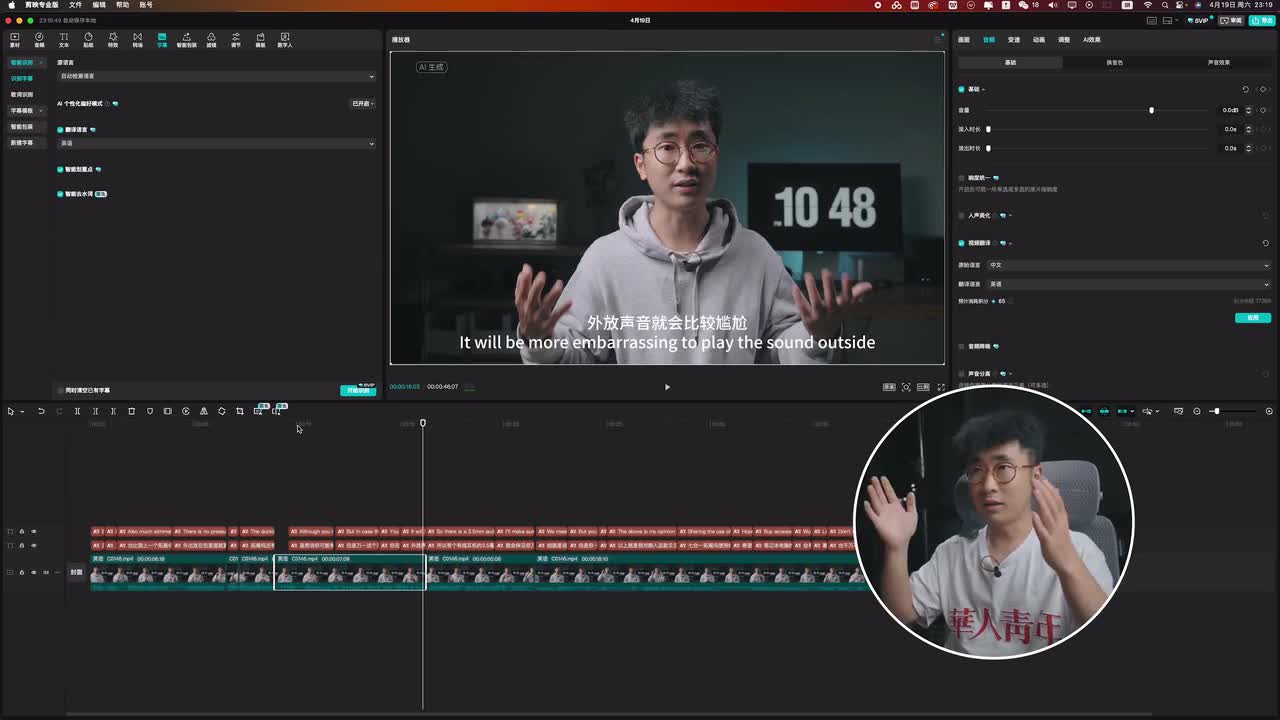Expand the 源语言 自动检测语言 dropdown
1280x720 pixels.
pyautogui.click(x=216, y=76)
